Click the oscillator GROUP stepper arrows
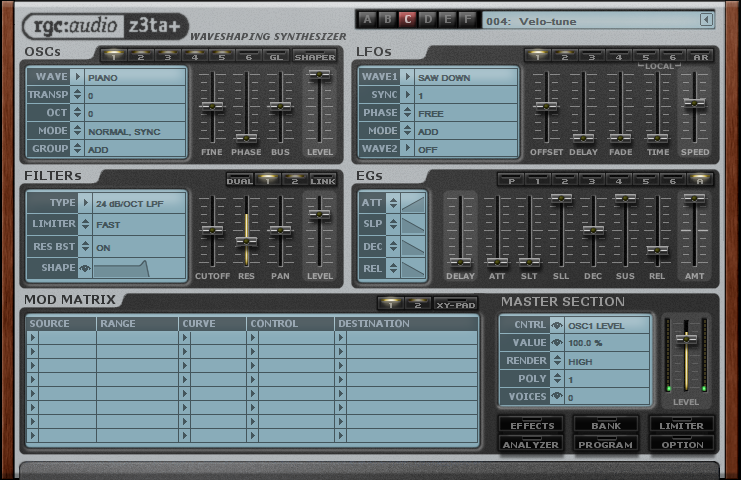Image resolution: width=741 pixels, height=480 pixels. pyautogui.click(x=78, y=149)
